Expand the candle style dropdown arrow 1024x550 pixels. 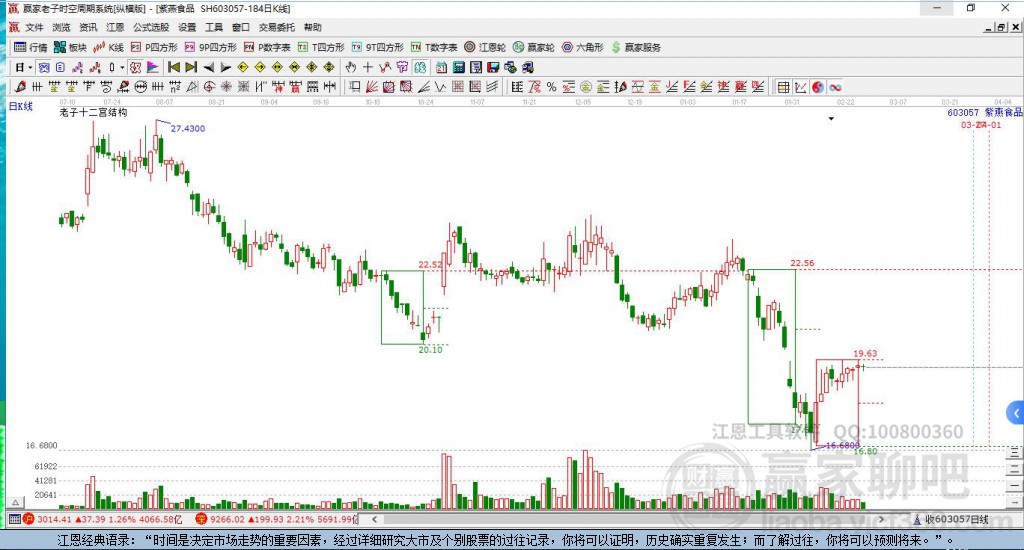122,67
